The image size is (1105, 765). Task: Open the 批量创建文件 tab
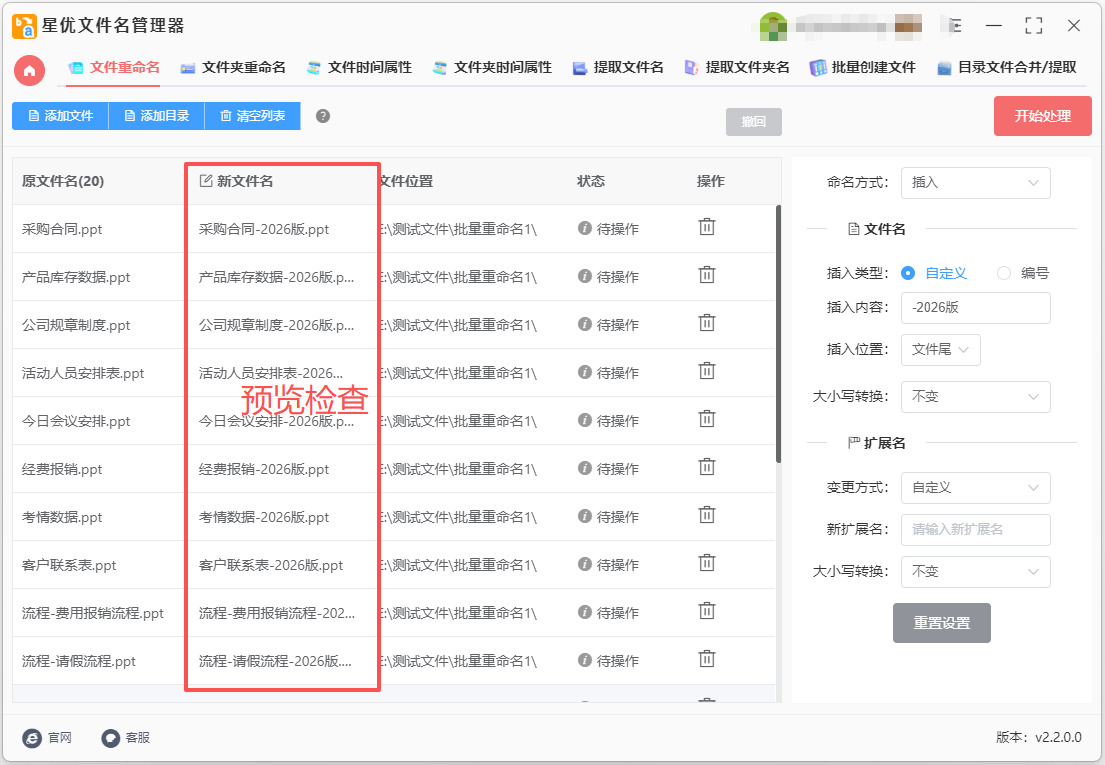(863, 68)
